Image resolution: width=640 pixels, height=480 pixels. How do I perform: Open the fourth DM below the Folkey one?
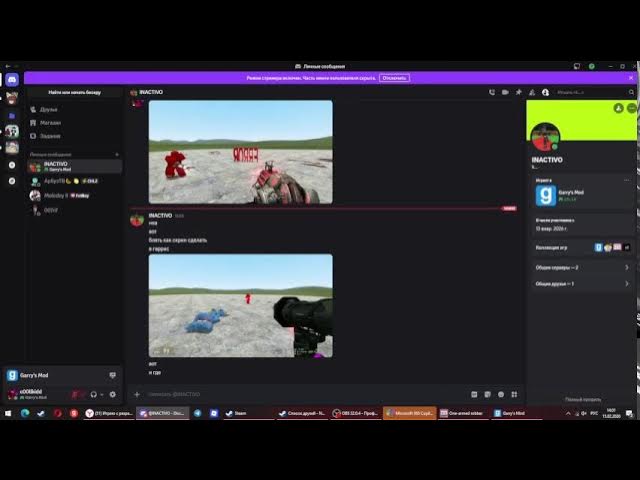tap(75, 211)
